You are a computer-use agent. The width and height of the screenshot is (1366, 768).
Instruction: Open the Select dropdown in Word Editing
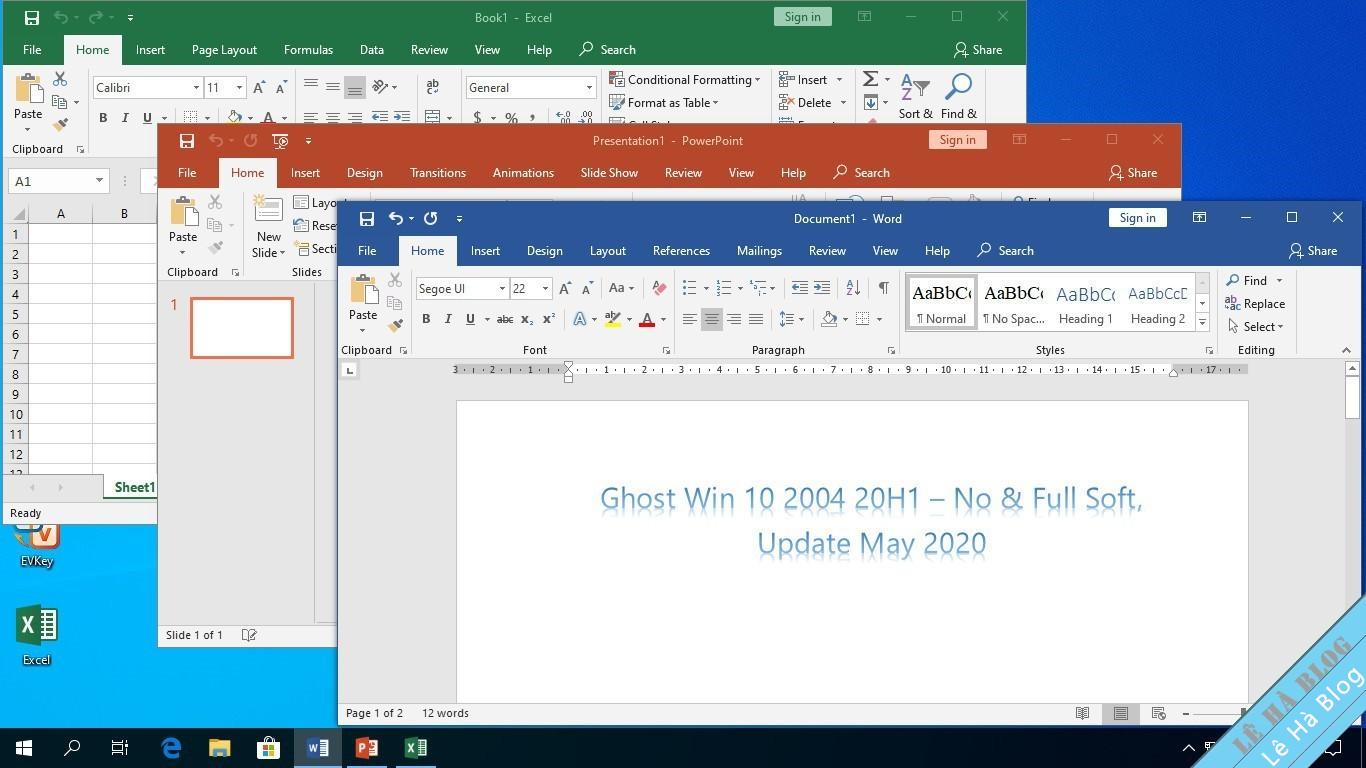(1255, 327)
